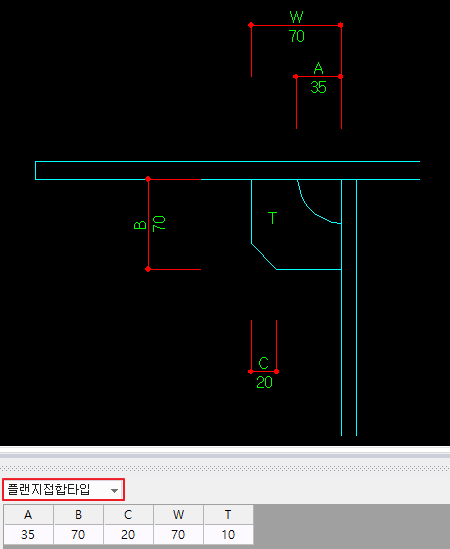Open the 플랜지접합타입 combo box

tap(63, 489)
